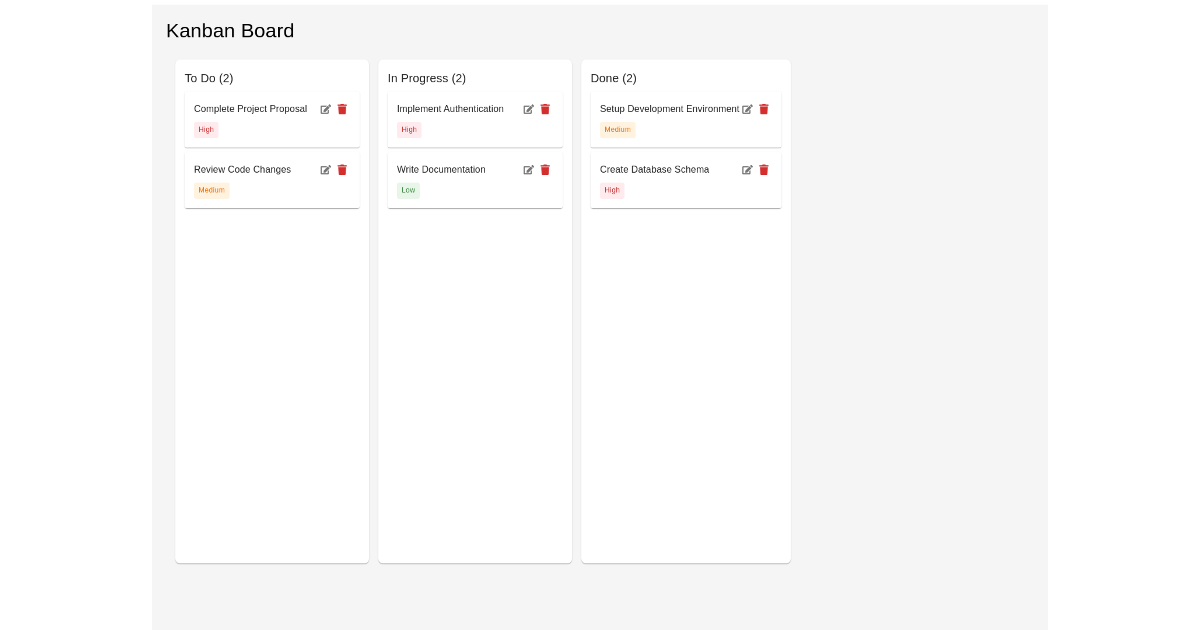Click the Medium badge on Review Code Changes
The height and width of the screenshot is (630, 1200).
click(x=211, y=190)
